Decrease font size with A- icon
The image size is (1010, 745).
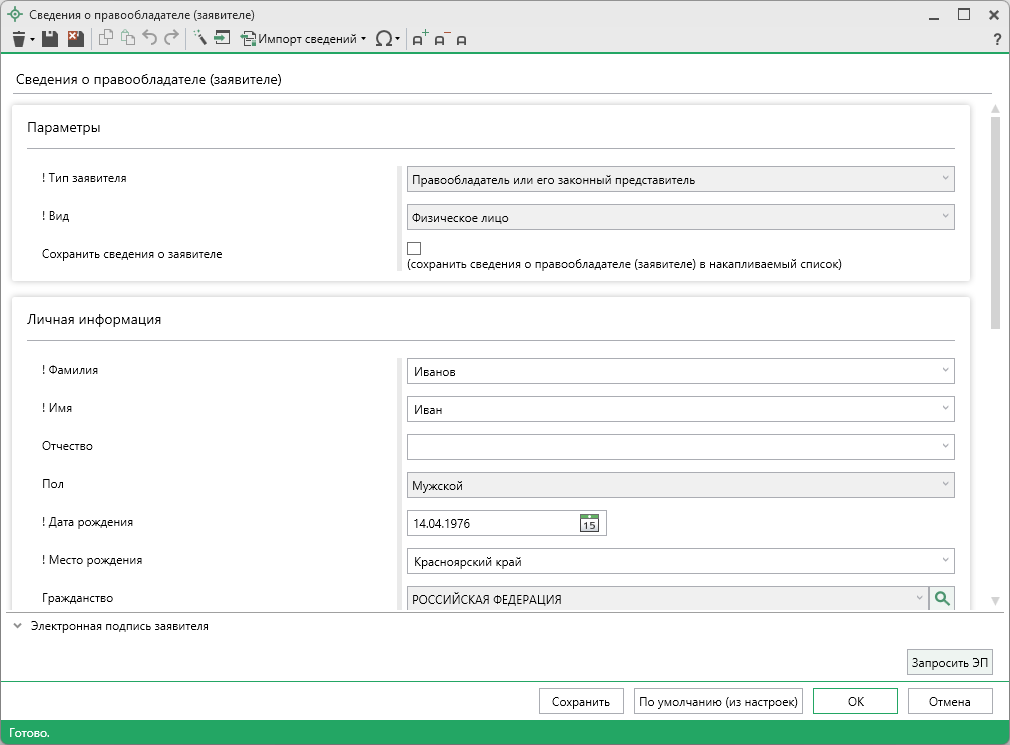442,39
